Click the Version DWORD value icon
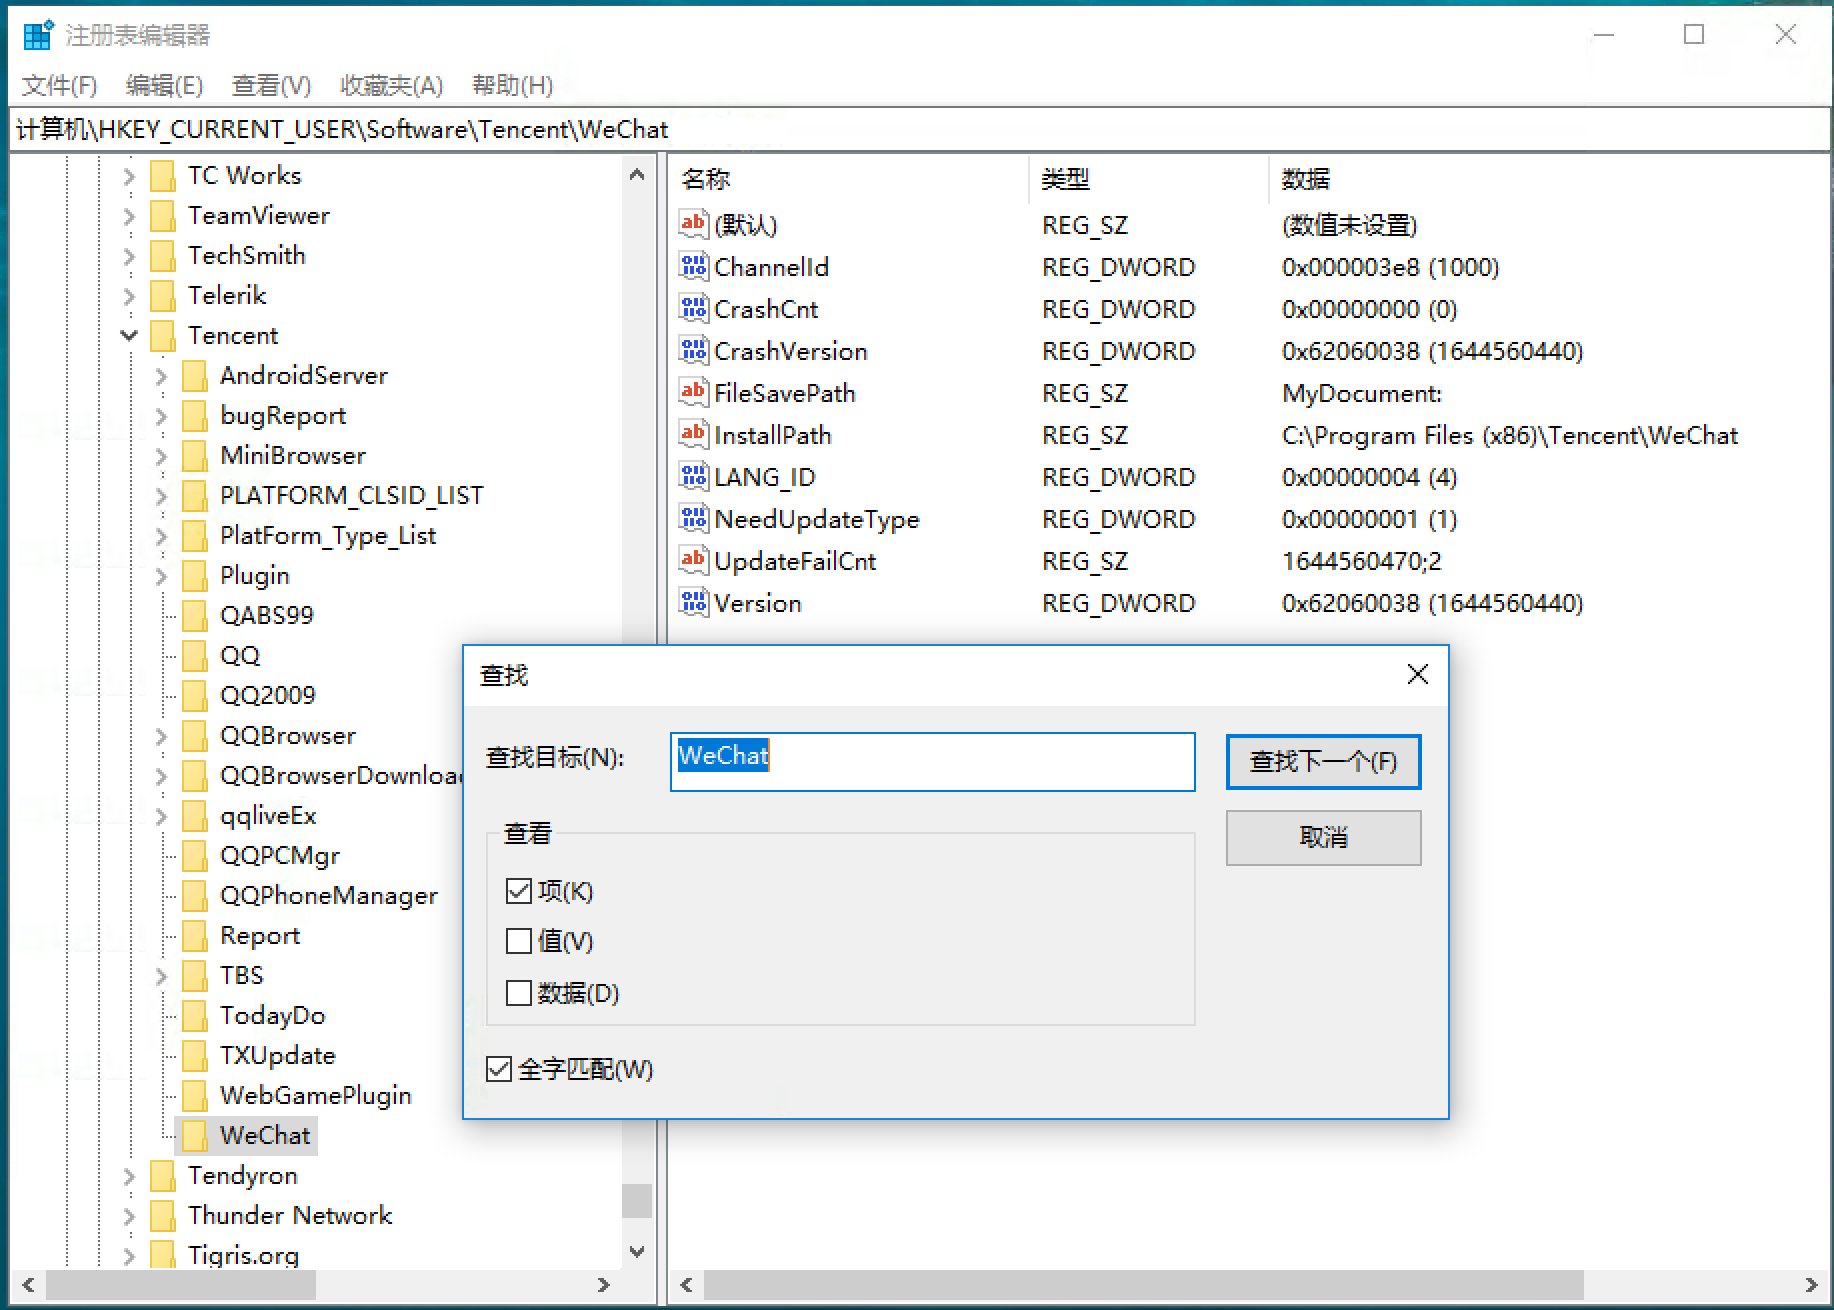Viewport: 1834px width, 1310px height. [693, 602]
